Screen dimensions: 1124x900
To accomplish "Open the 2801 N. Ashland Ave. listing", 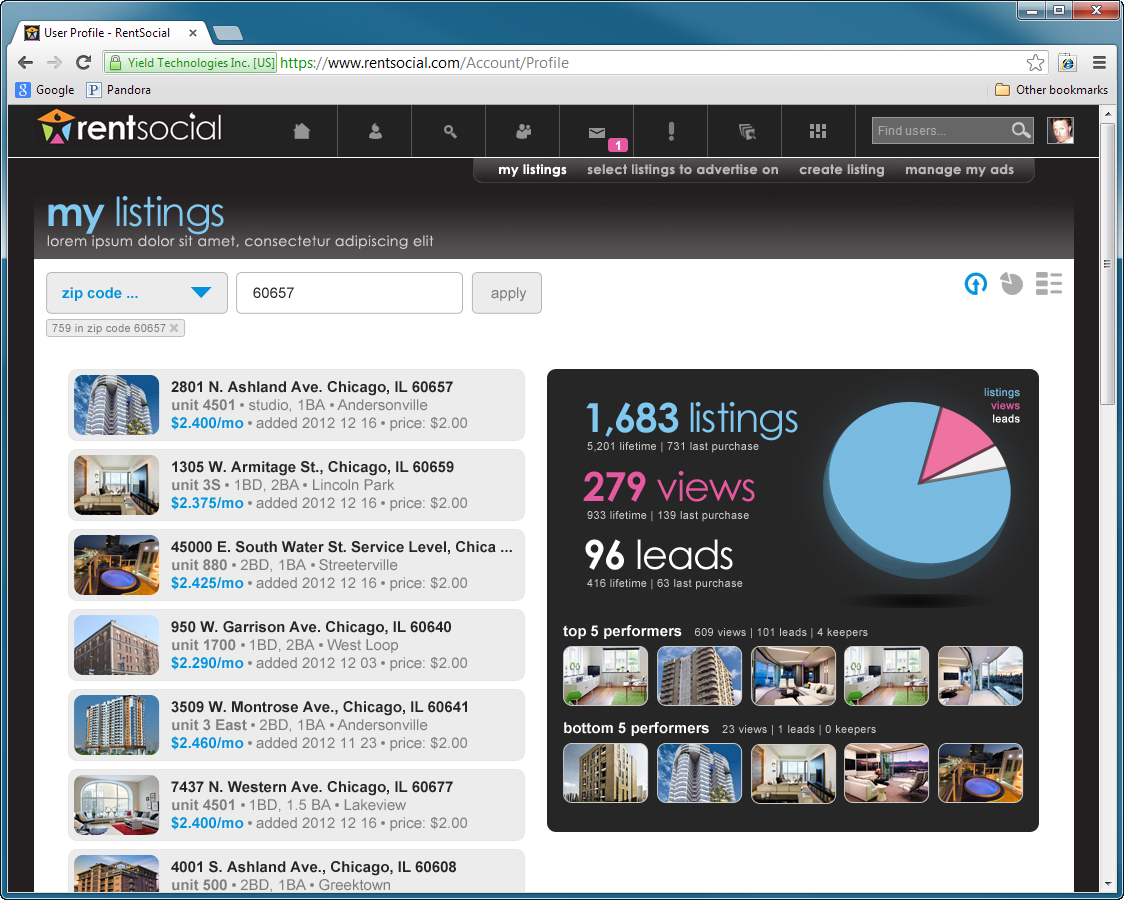I will pyautogui.click(x=297, y=405).
